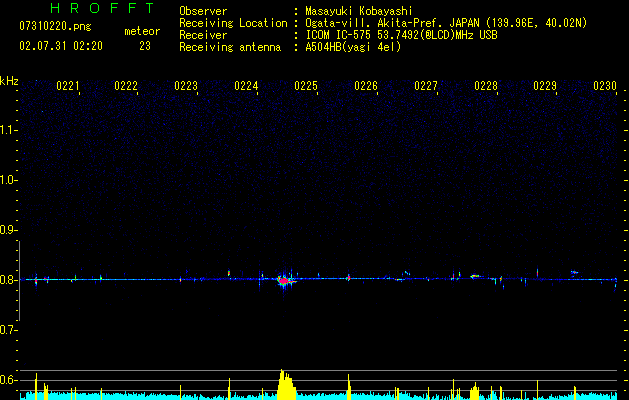The image size is (629, 400).
Task: Click the 0221 time marker
Action: pos(67,86)
